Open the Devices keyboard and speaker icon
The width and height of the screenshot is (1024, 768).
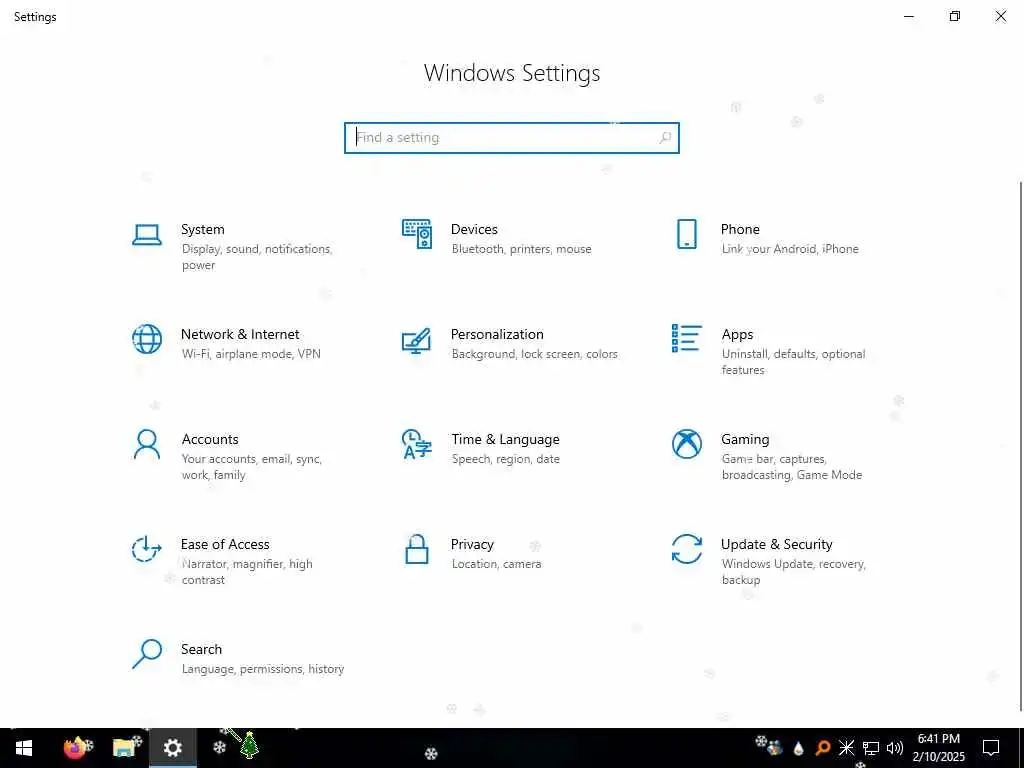[x=417, y=234]
